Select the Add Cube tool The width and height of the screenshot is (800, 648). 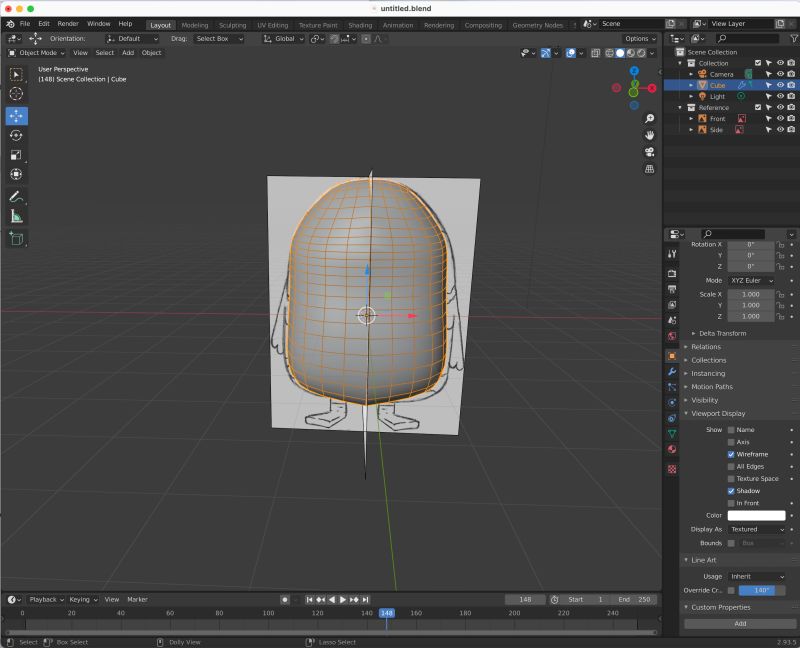click(15, 239)
